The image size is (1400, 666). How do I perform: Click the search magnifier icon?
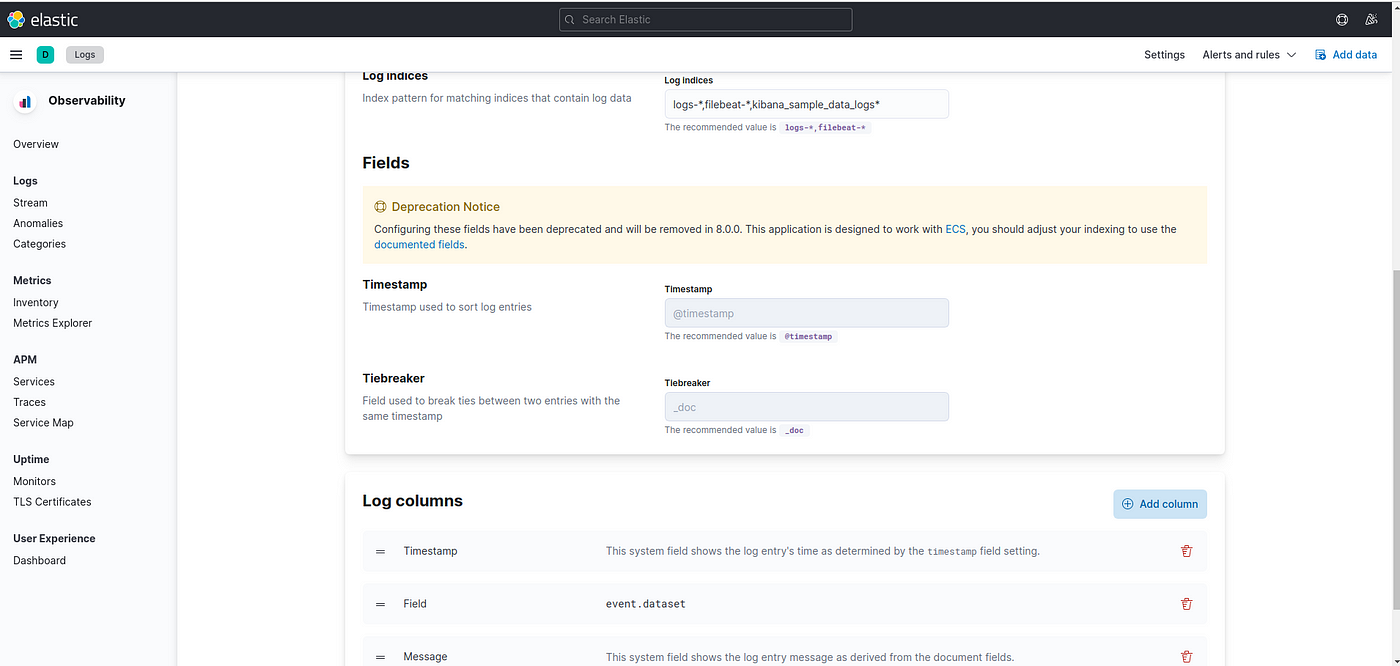coord(570,19)
